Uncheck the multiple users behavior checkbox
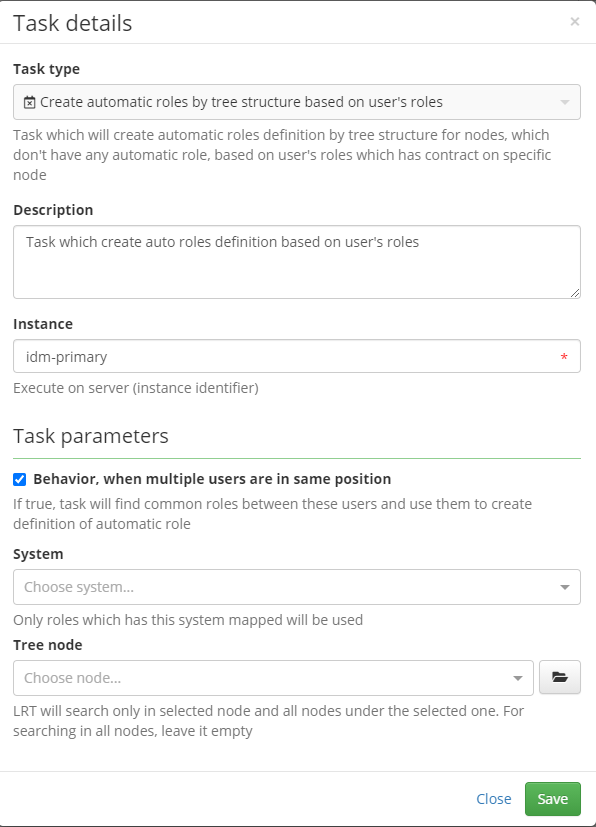 [20, 479]
